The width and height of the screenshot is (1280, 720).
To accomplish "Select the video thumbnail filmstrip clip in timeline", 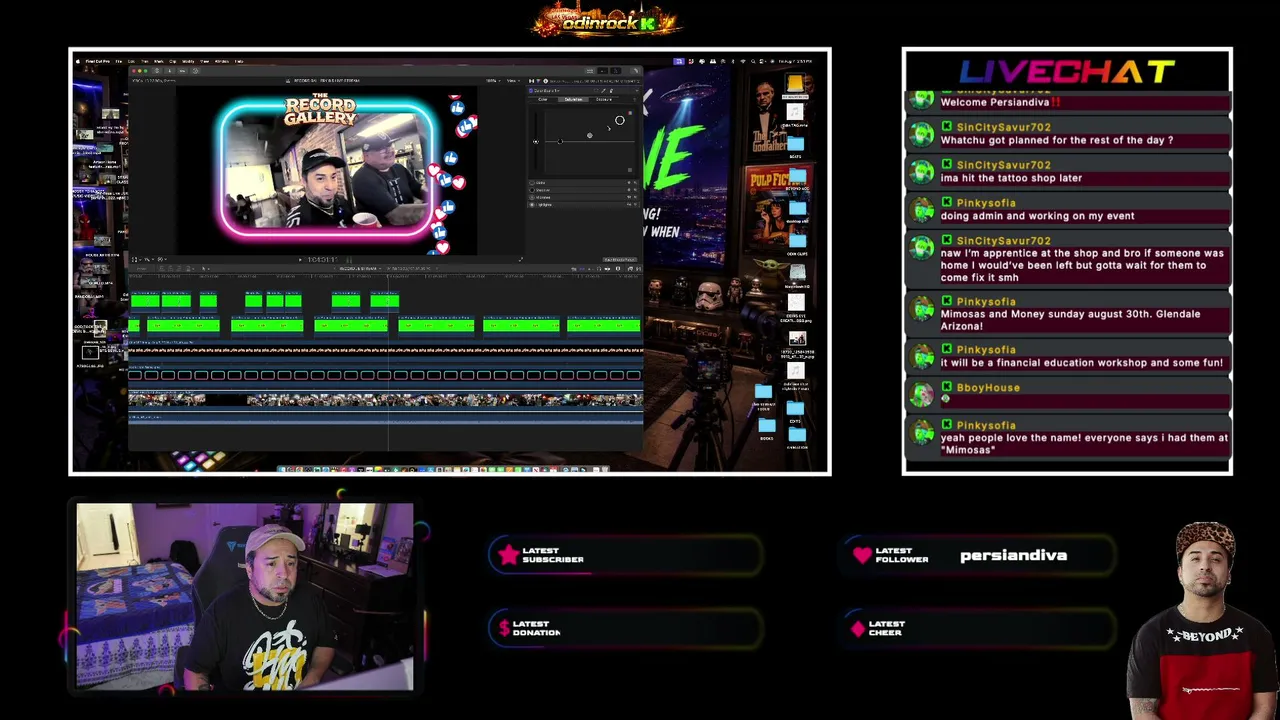I will [385, 399].
